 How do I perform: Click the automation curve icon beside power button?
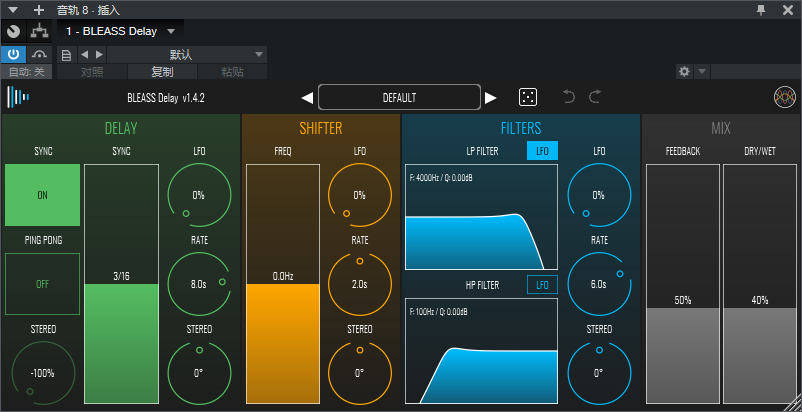pos(39,54)
